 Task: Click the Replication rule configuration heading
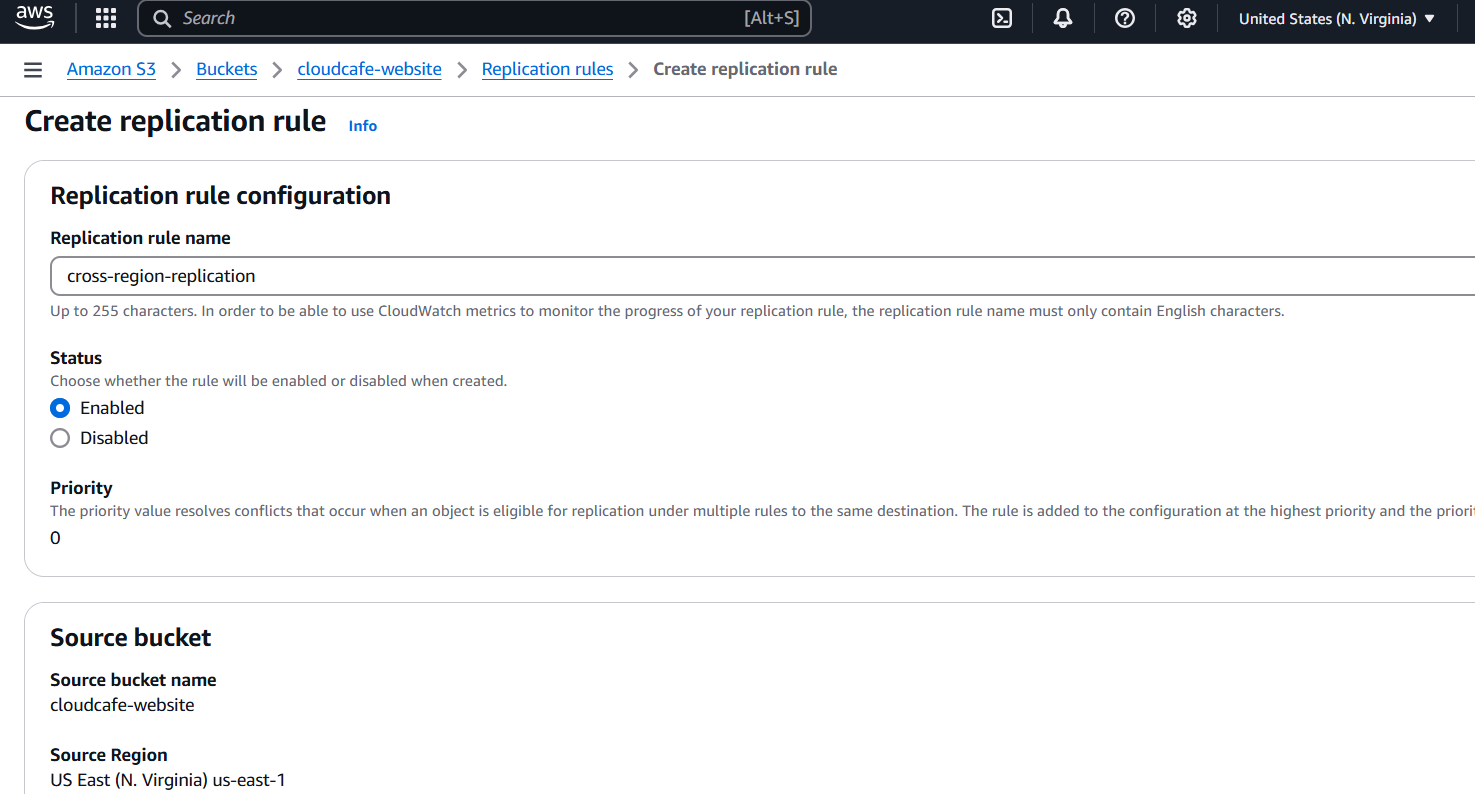click(221, 196)
